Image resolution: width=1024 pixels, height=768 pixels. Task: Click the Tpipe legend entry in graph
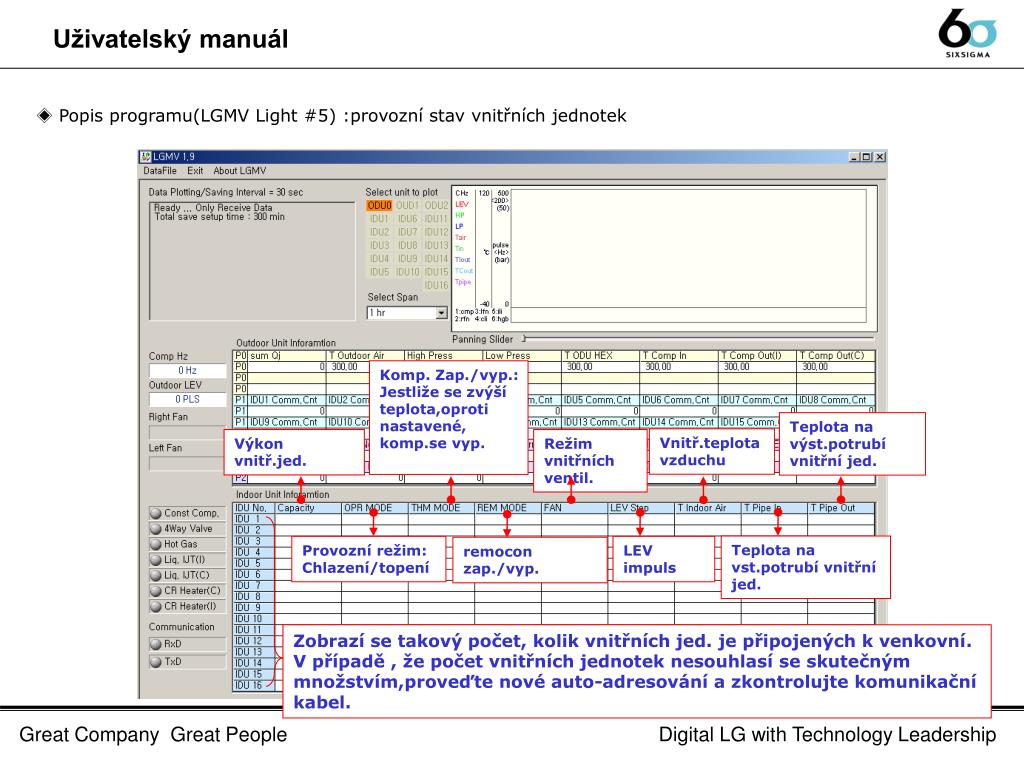click(x=463, y=282)
